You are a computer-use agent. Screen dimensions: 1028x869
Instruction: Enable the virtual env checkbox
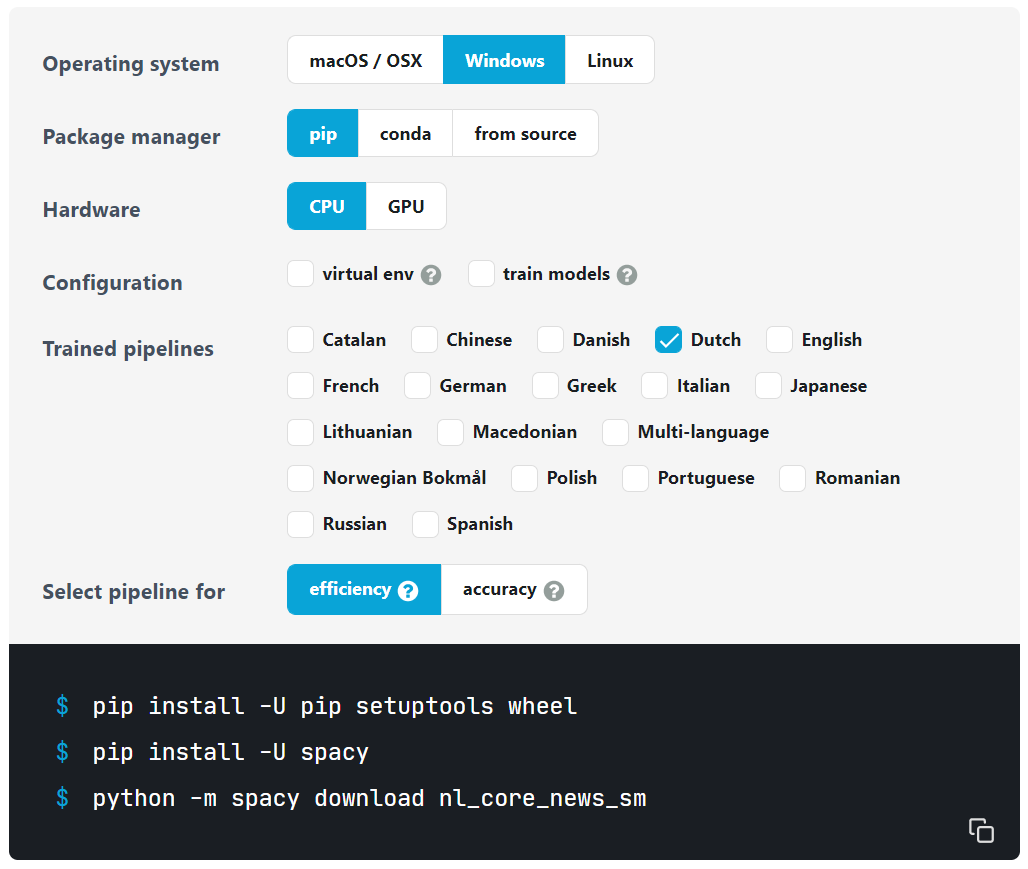(x=300, y=273)
